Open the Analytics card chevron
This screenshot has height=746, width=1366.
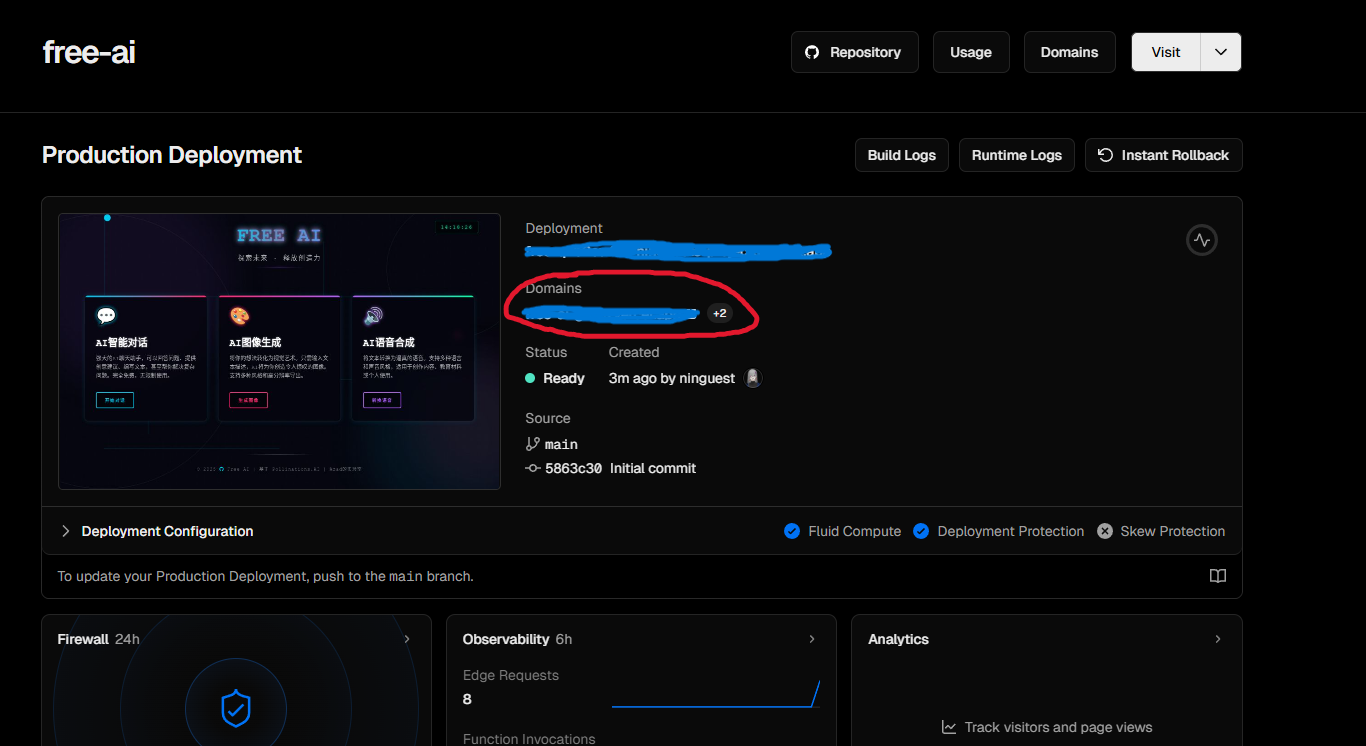[x=1217, y=639]
